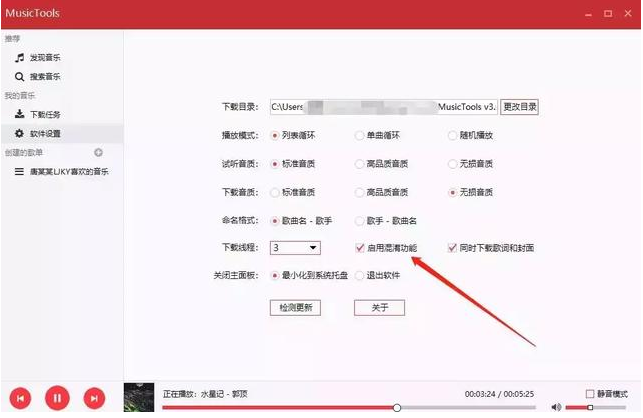Play the previous track
This screenshot has height=418, width=643.
click(20, 398)
